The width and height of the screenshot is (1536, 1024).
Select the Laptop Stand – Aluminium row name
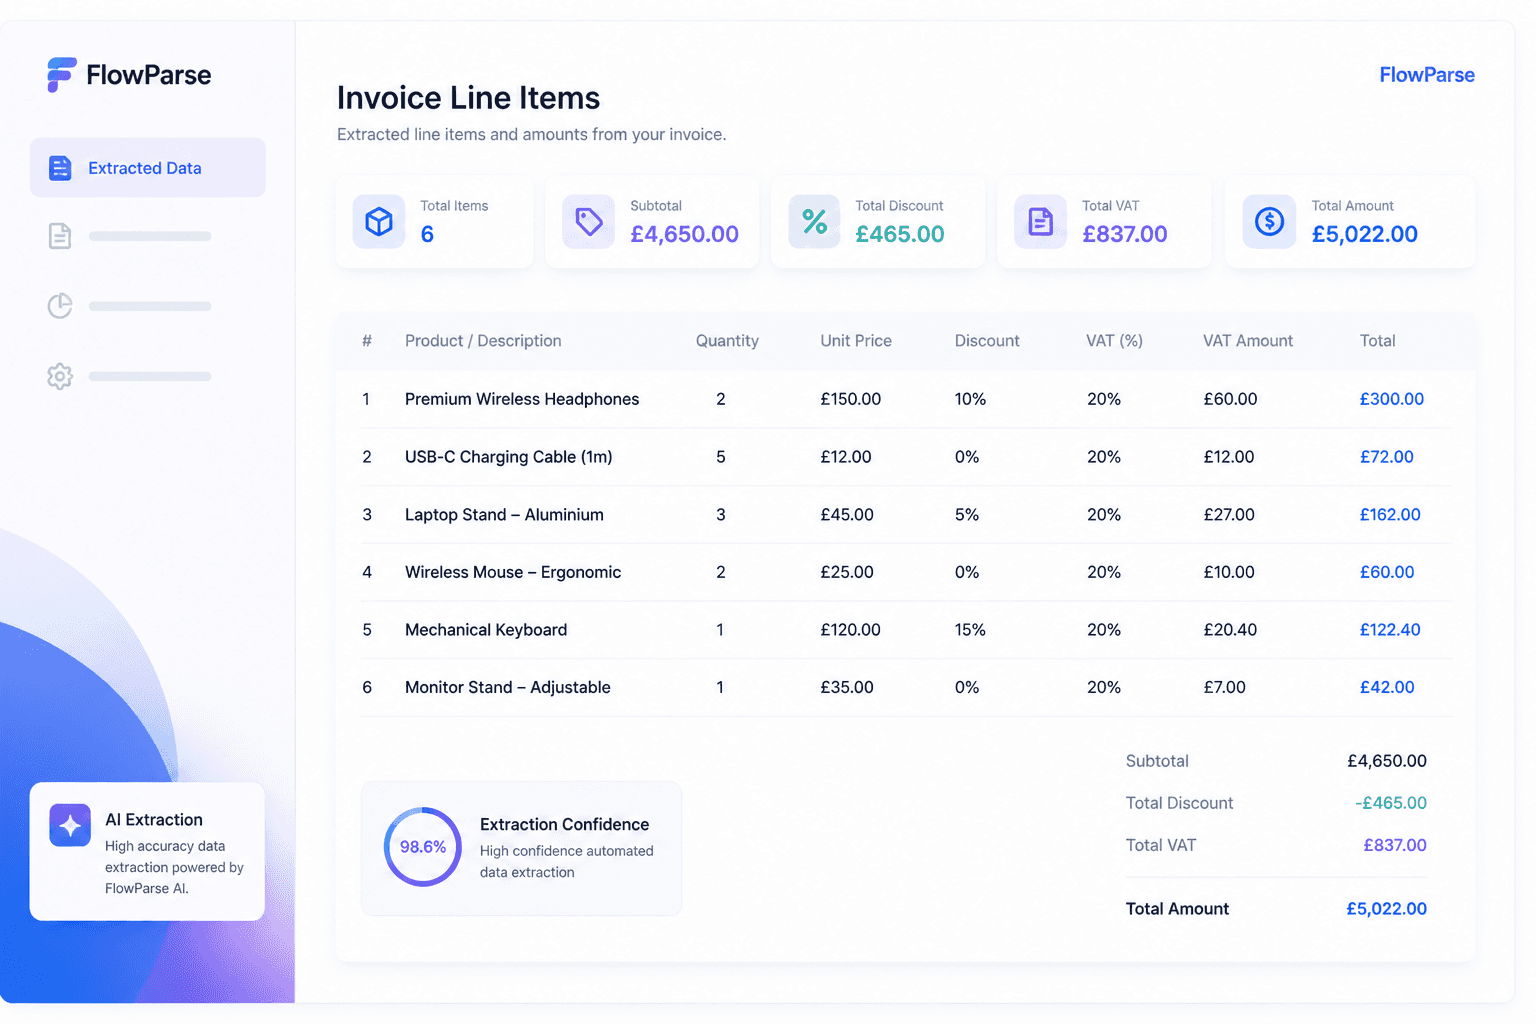504,515
